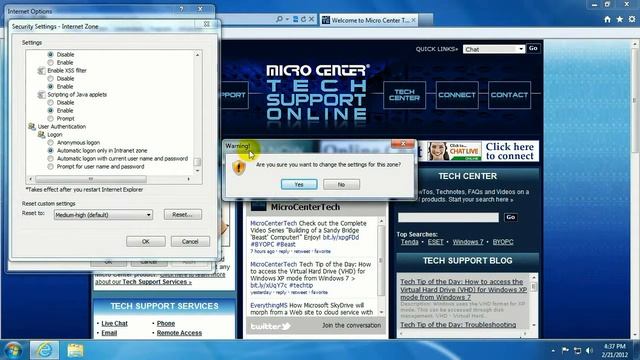Click No in the Warning dialog
Viewport: 640px width, 360px height.
(x=341, y=184)
